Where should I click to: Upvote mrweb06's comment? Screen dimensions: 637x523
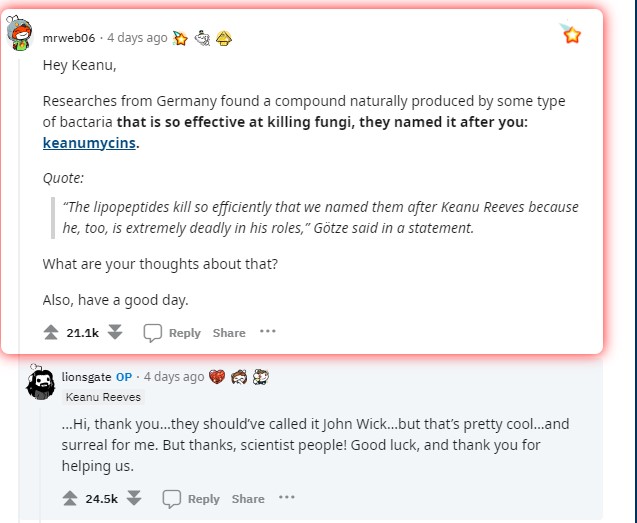(x=51, y=333)
